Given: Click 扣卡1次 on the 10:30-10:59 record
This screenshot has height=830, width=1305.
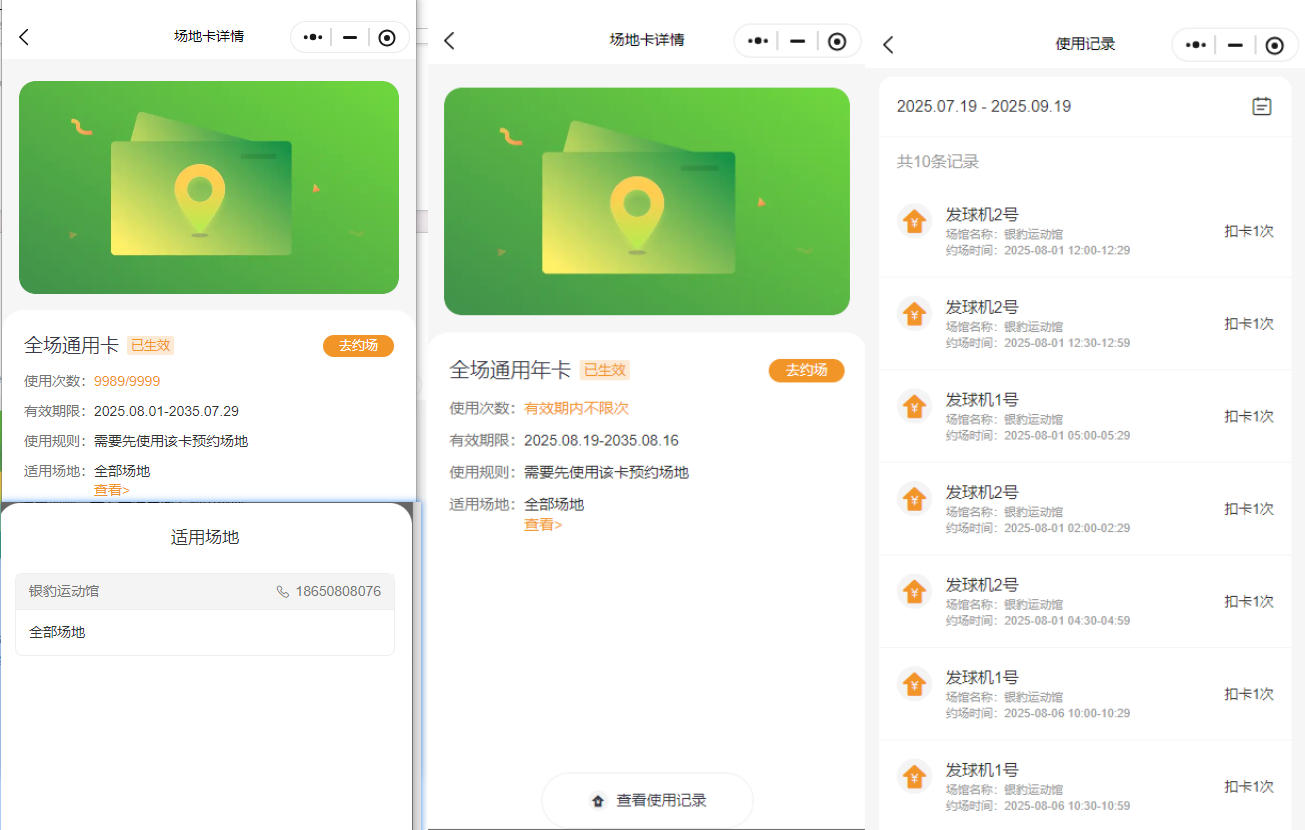Looking at the screenshot, I should click(1249, 787).
